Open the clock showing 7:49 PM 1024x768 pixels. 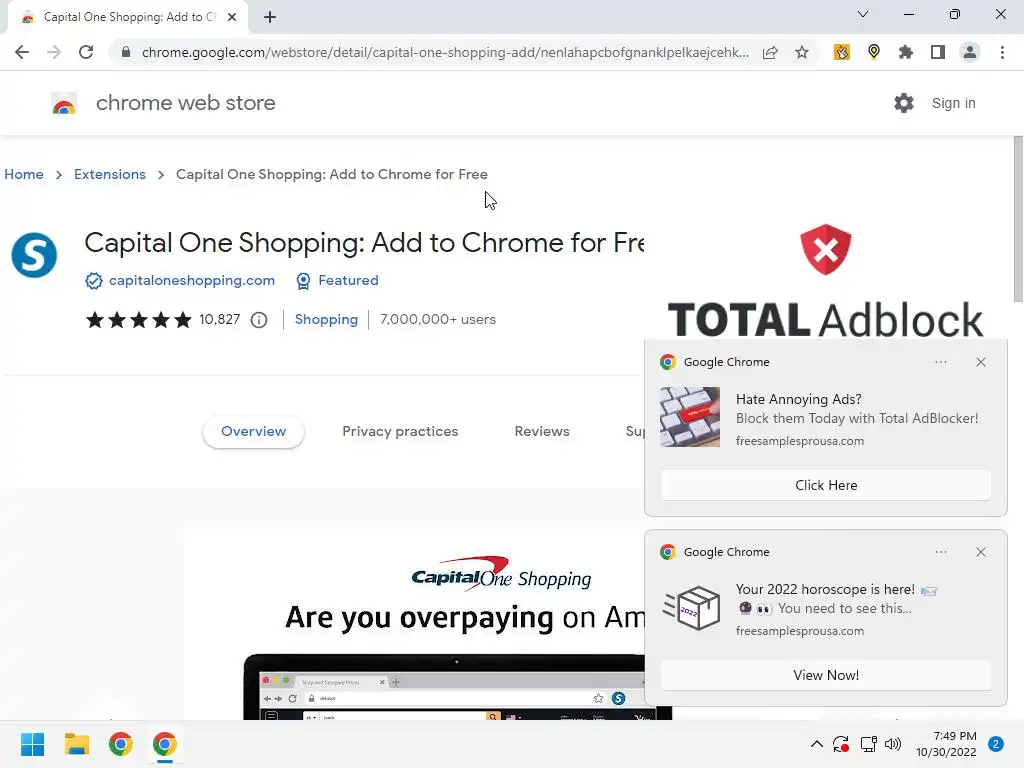(946, 744)
